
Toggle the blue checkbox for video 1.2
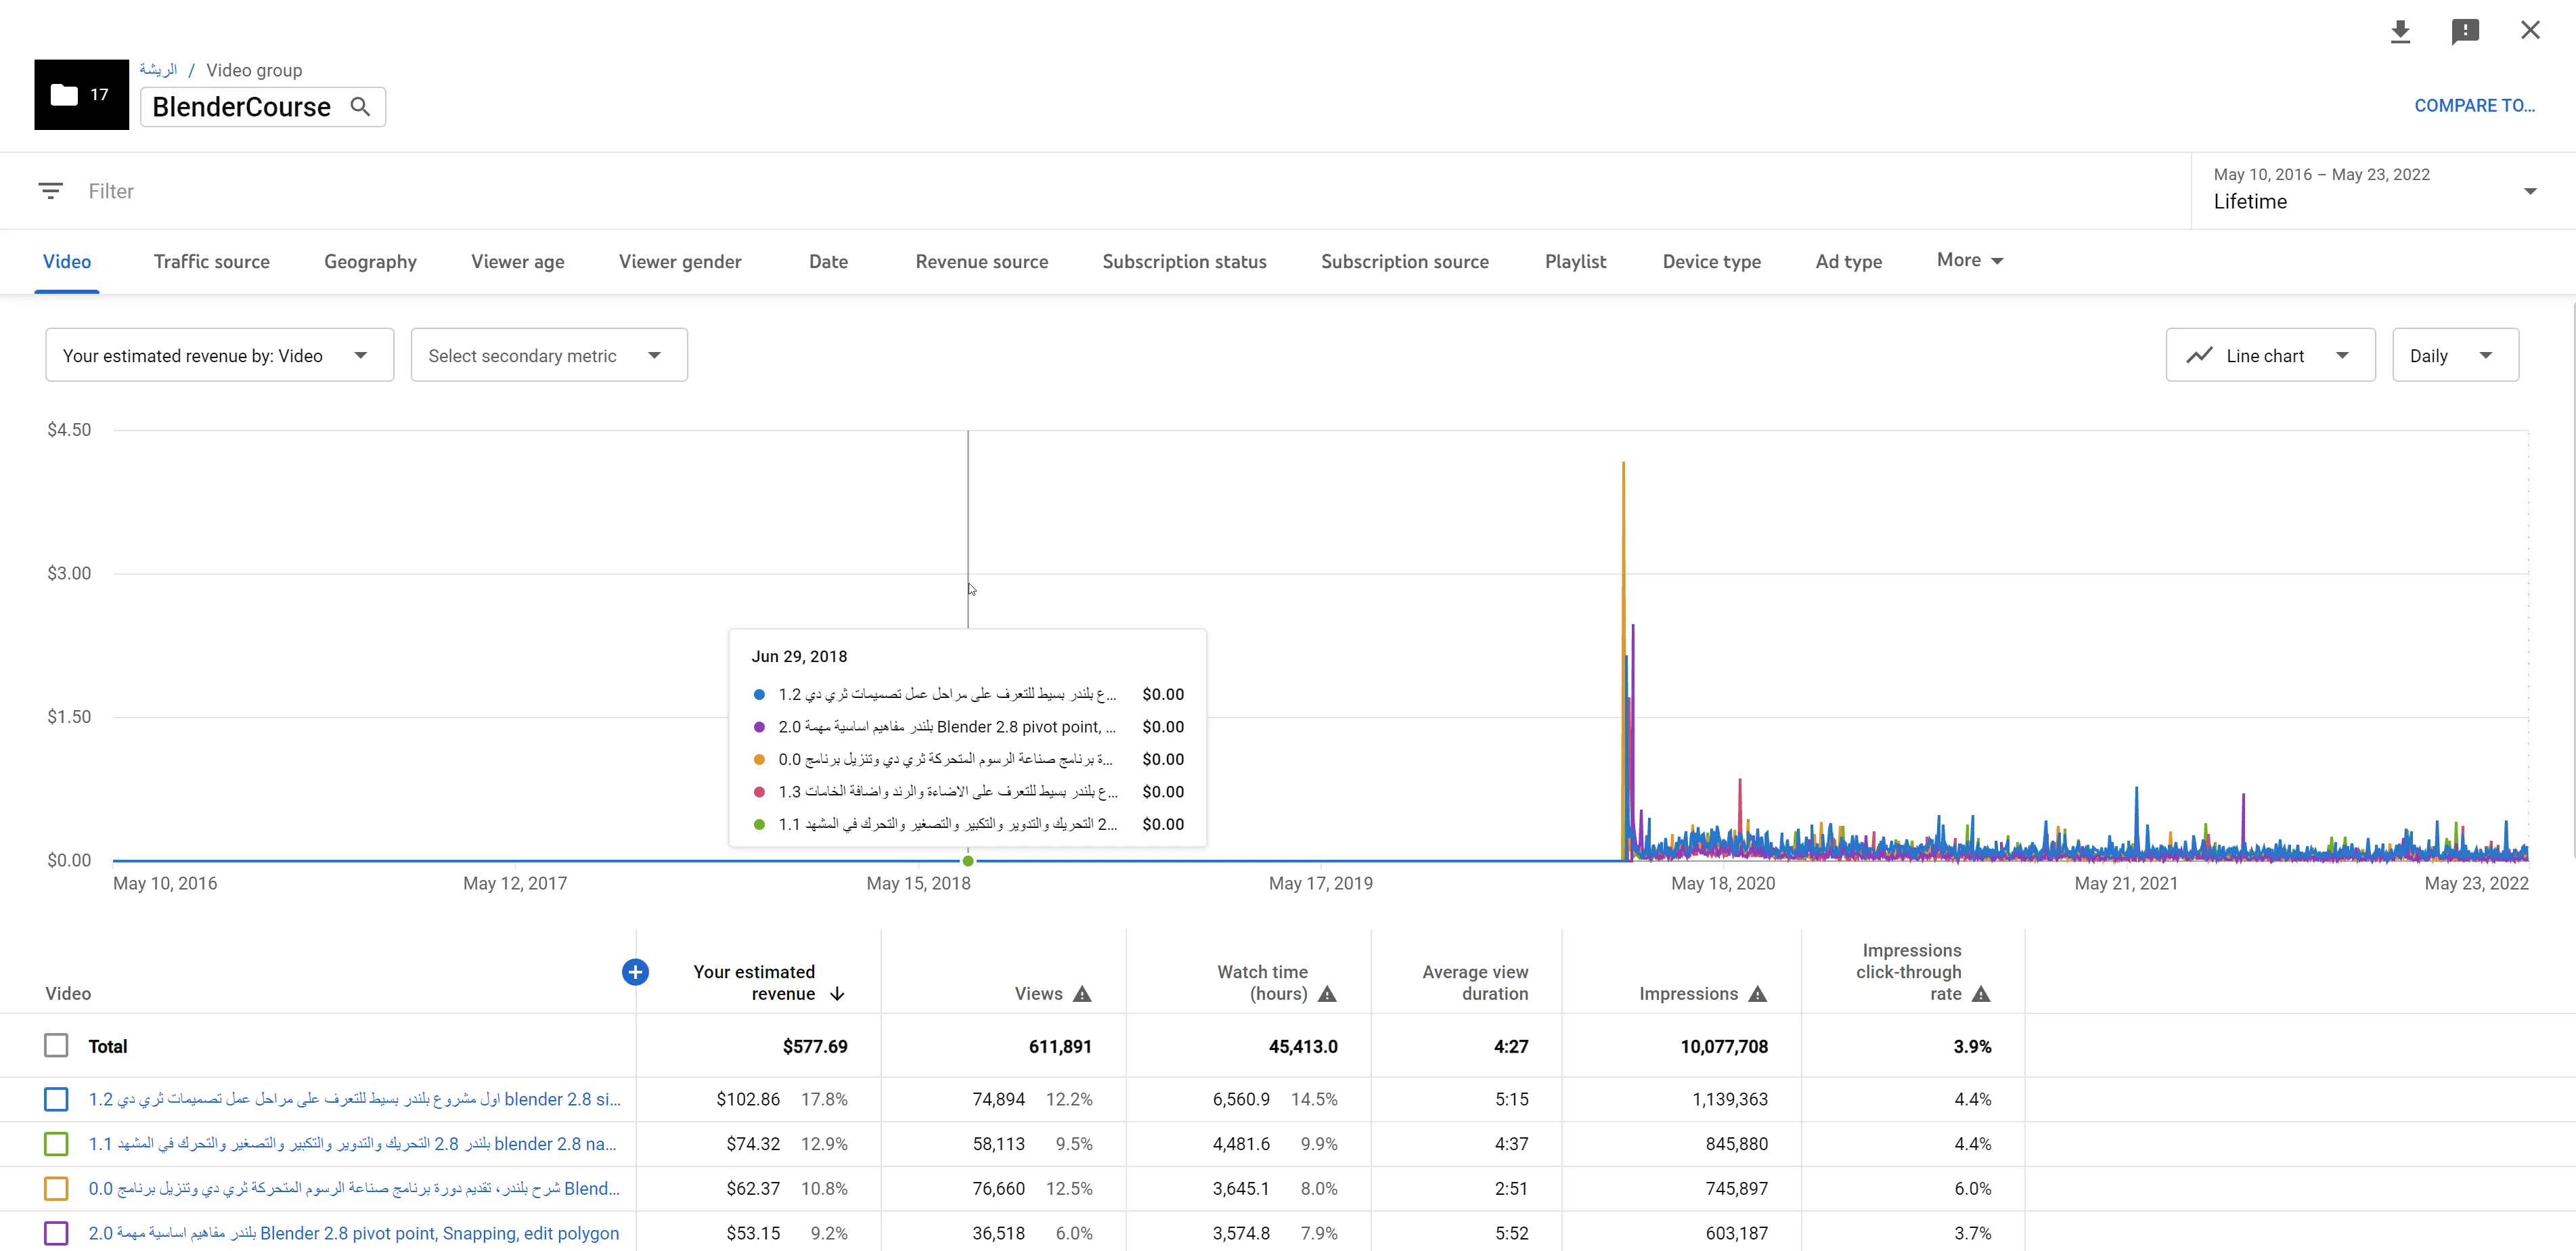56,1099
